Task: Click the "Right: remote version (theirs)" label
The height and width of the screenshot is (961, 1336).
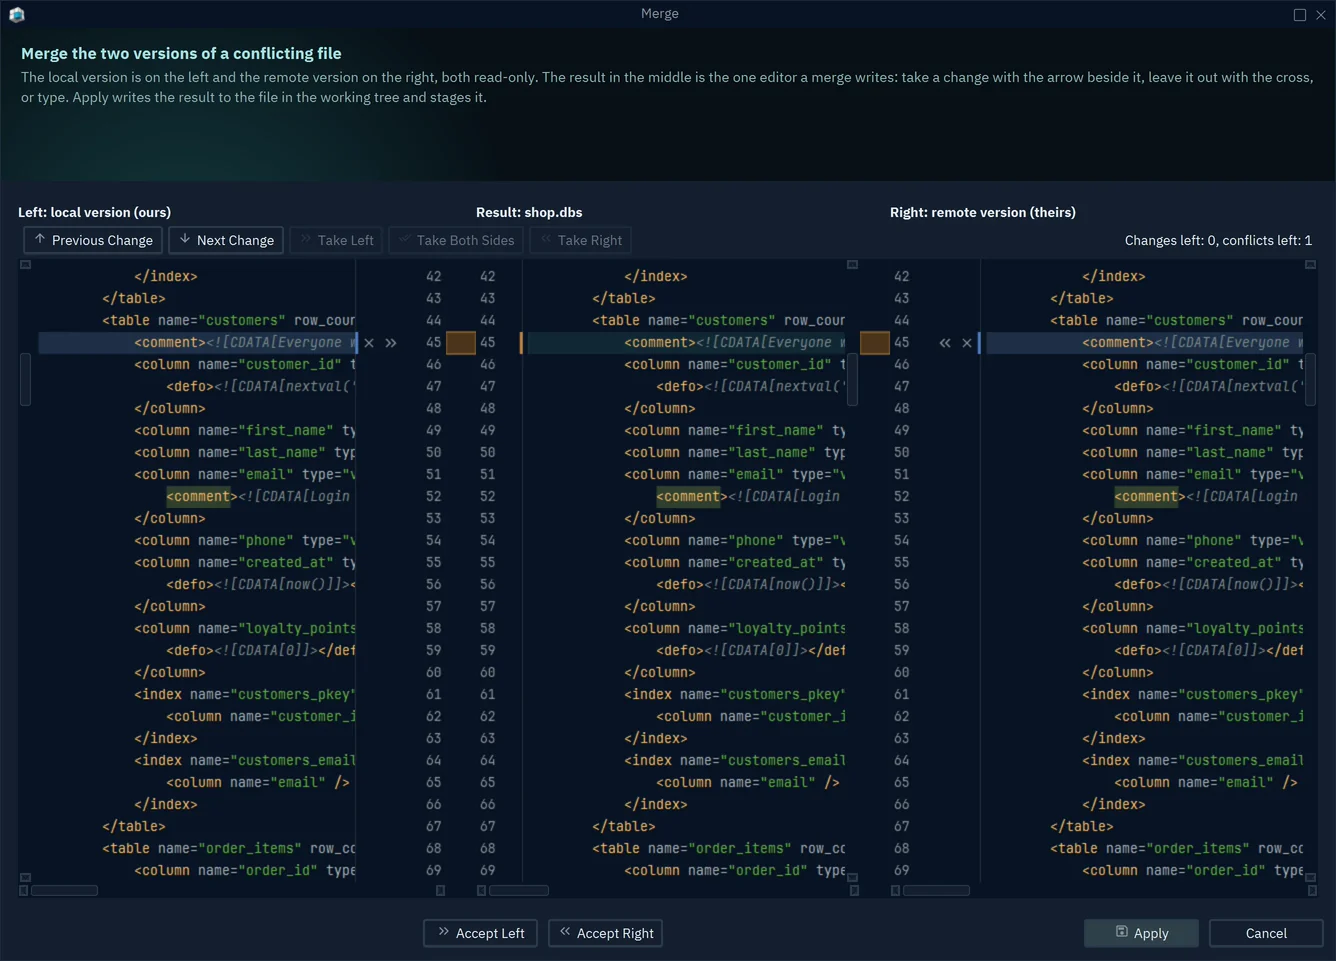Action: 983,212
